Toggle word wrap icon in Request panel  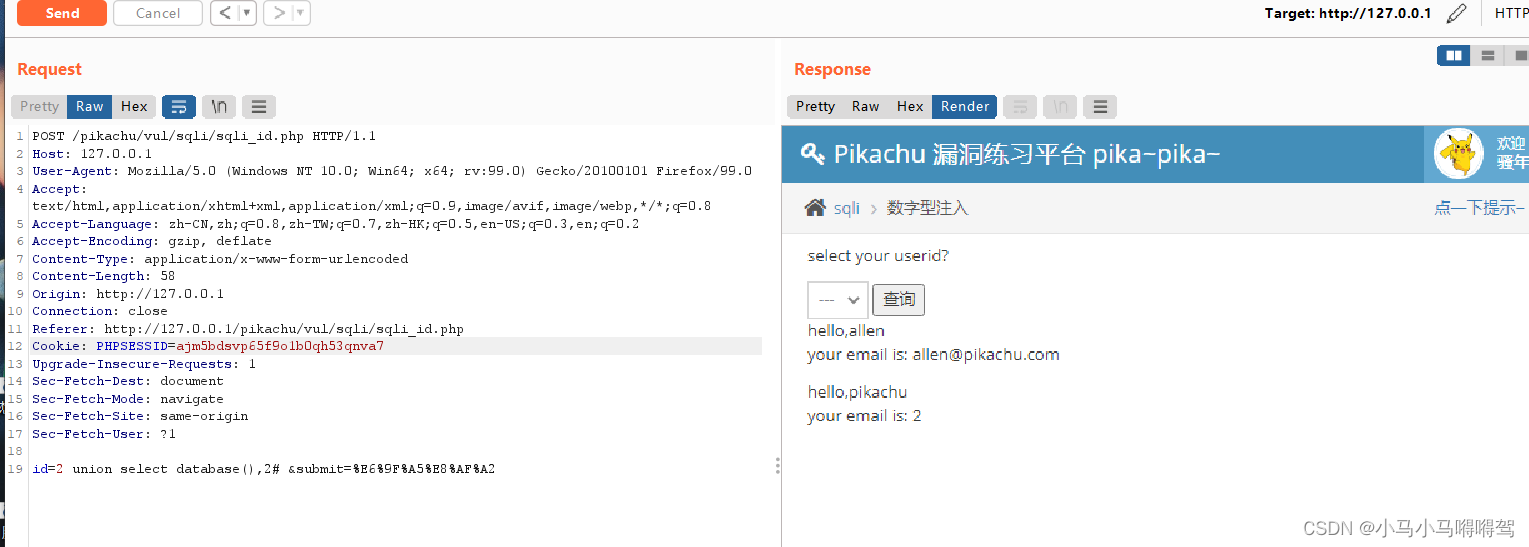179,106
